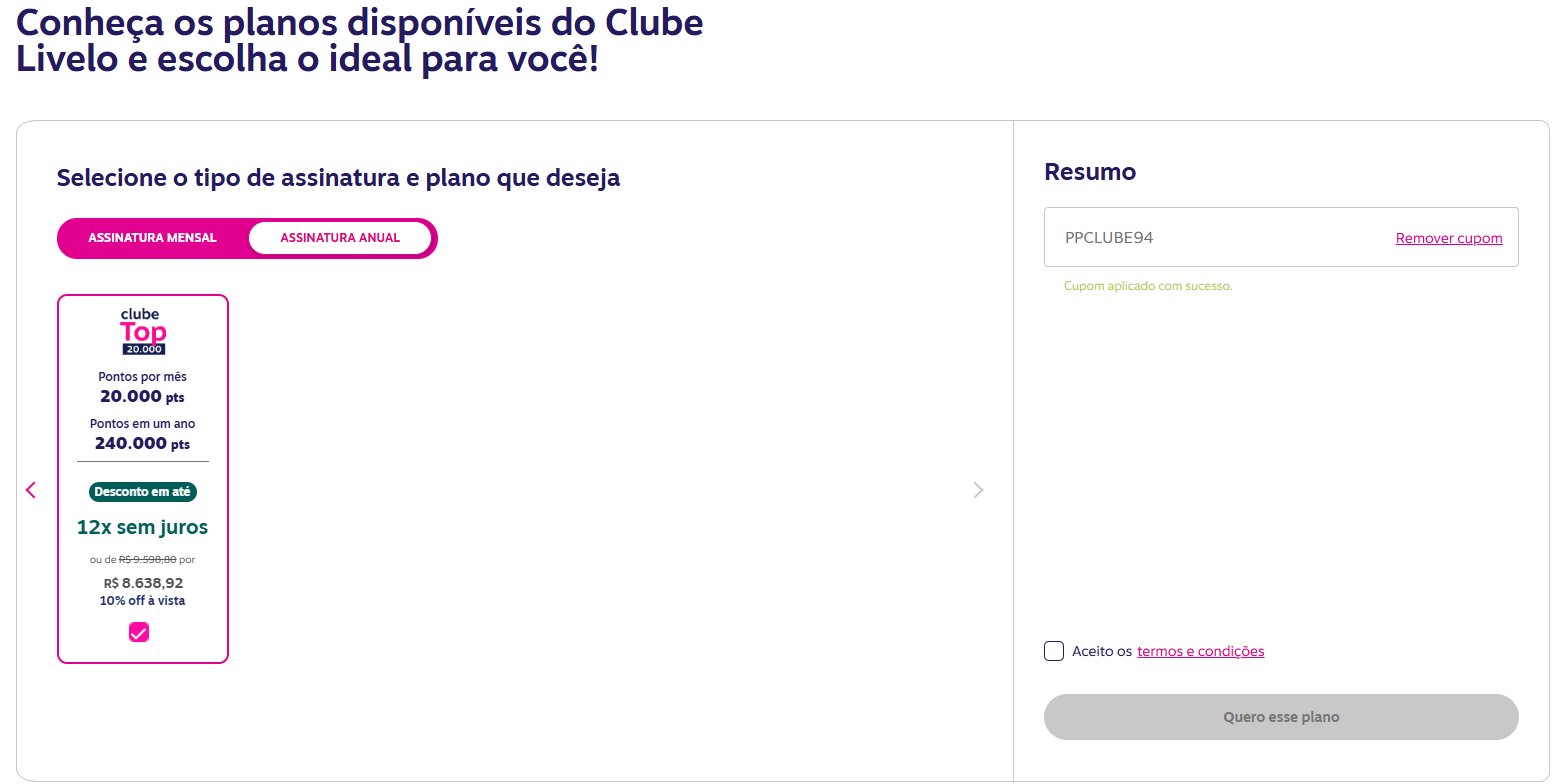Click the Resumo heading
The image size is (1553, 784).
(x=1090, y=171)
